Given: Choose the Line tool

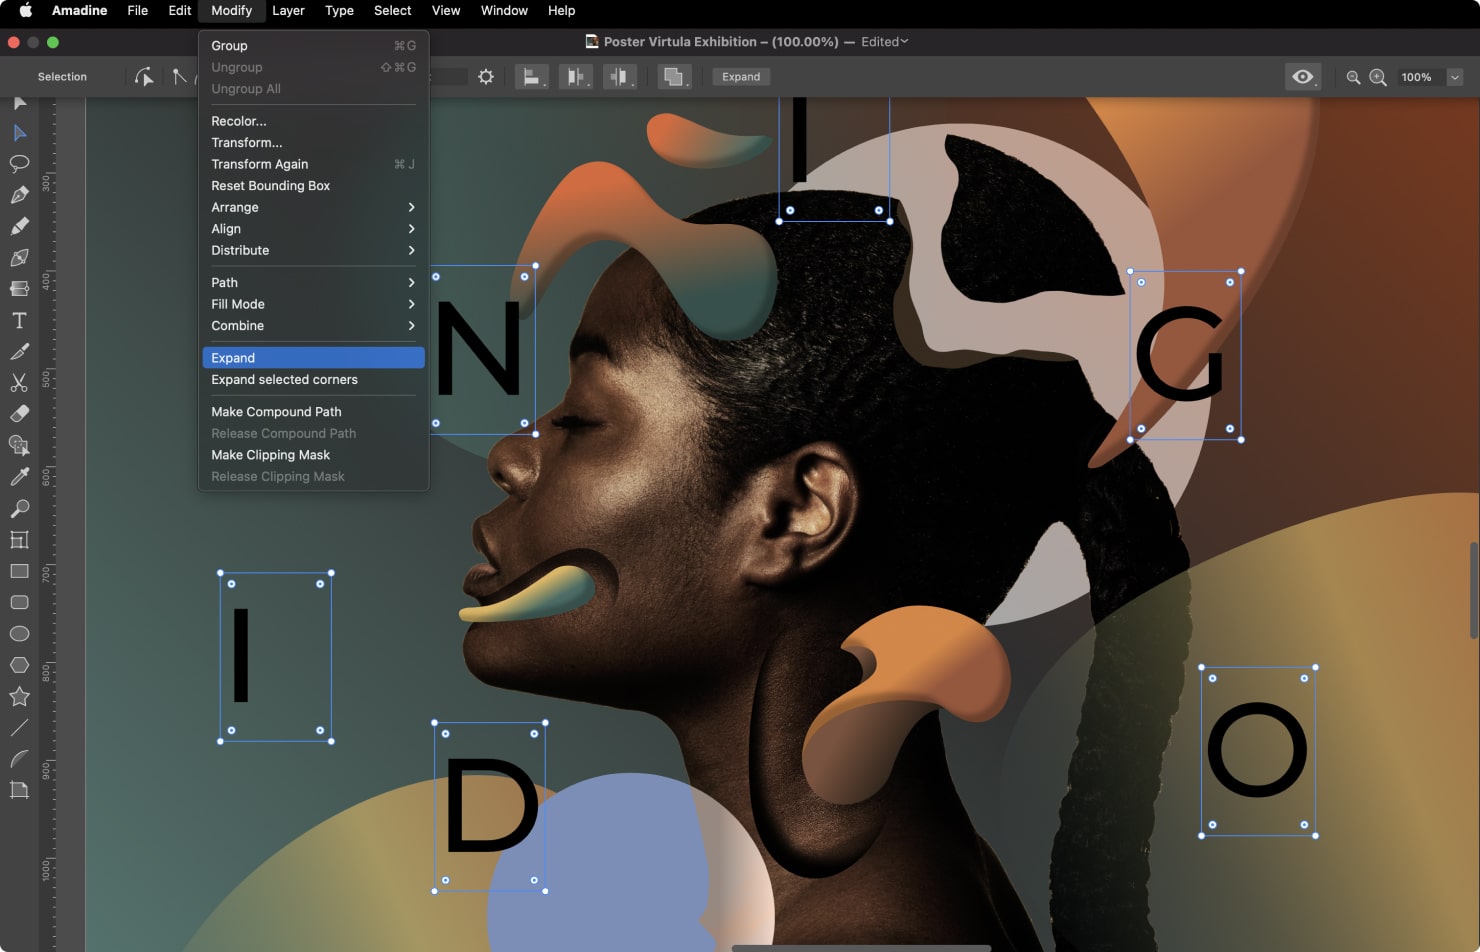Looking at the screenshot, I should click(19, 728).
